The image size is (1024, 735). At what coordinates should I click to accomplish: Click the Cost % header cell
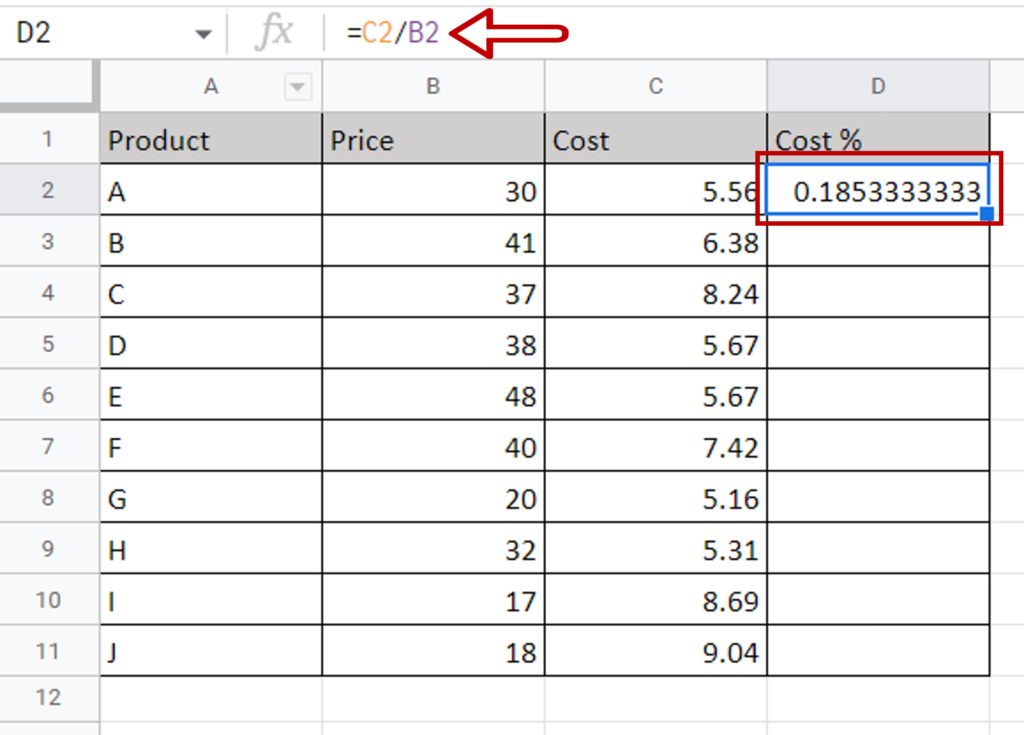click(878, 139)
